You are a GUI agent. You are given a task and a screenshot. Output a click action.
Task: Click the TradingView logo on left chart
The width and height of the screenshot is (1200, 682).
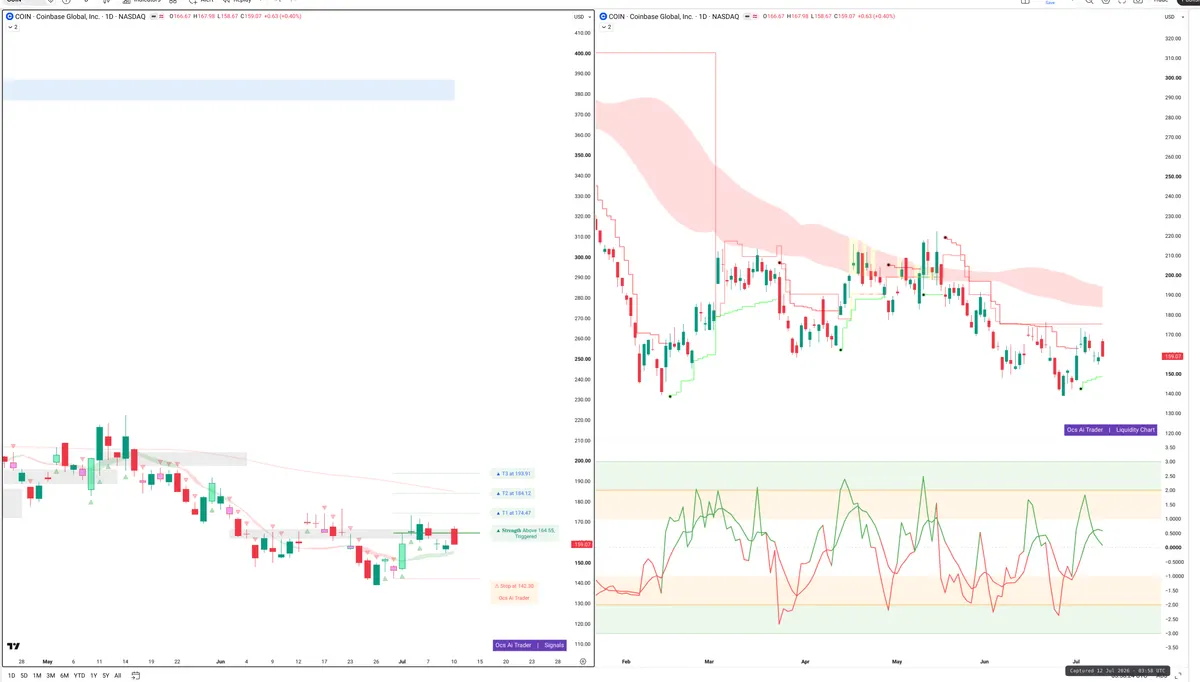click(x=13, y=646)
